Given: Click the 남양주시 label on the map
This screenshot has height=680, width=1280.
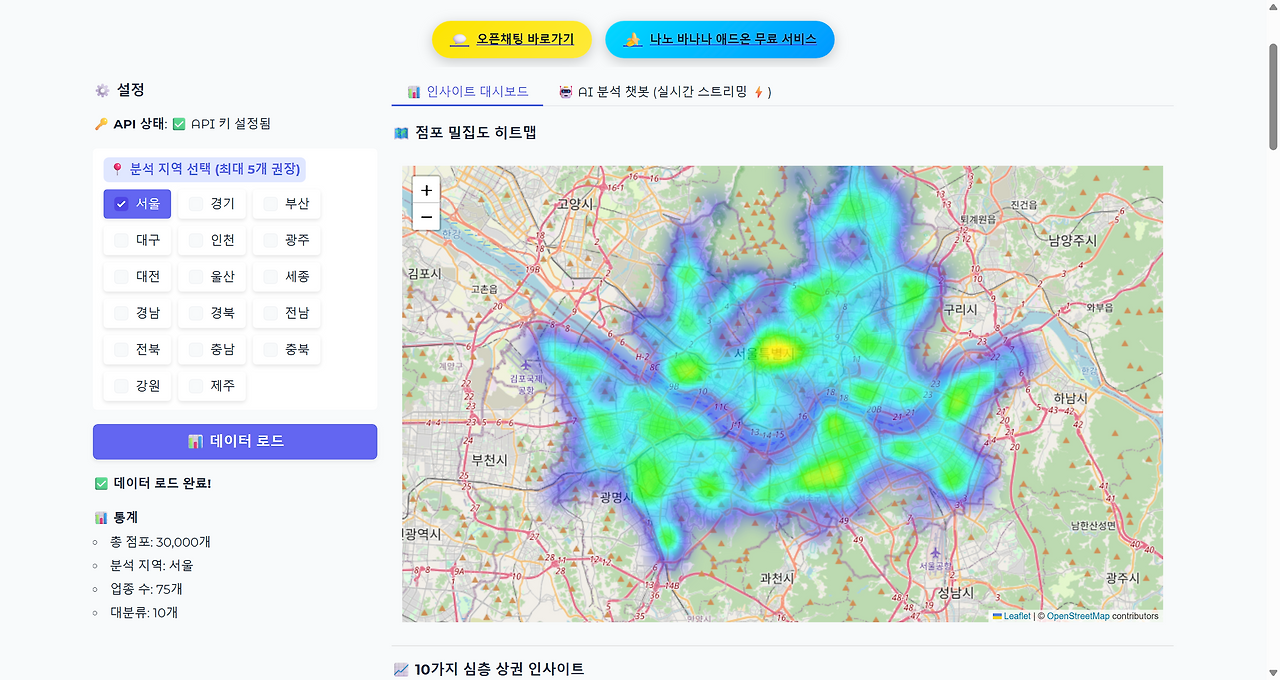Looking at the screenshot, I should click(x=1073, y=240).
